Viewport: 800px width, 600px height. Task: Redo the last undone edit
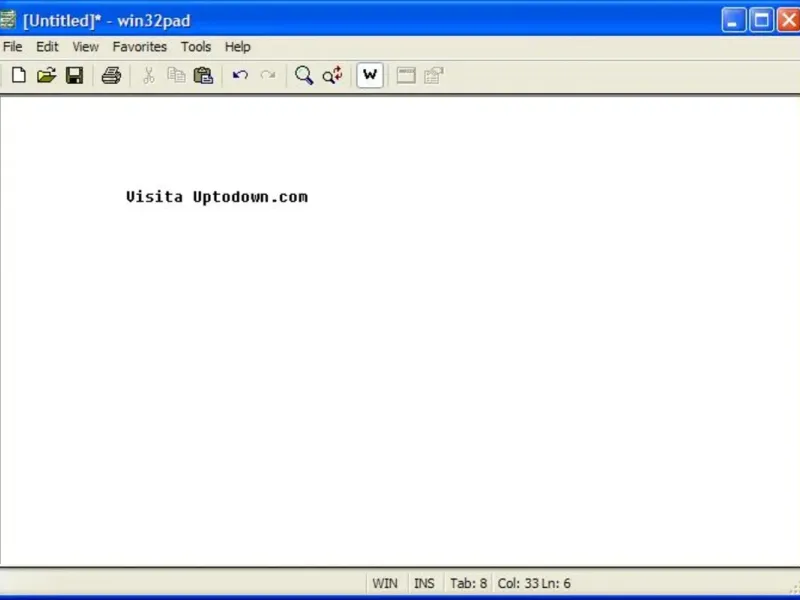(x=268, y=76)
